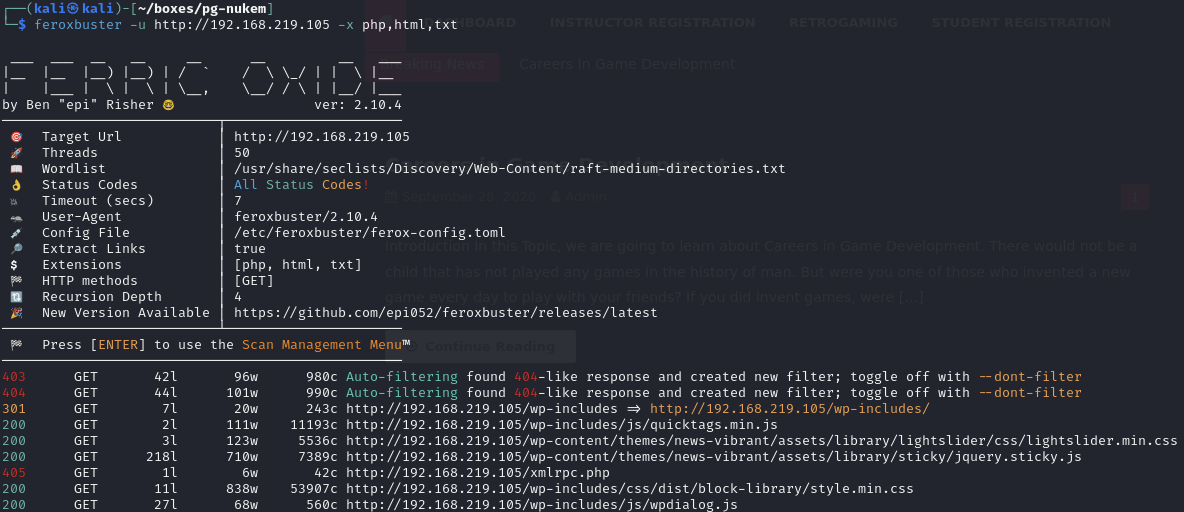Click the book icon beside Wordlist

pos(16,169)
